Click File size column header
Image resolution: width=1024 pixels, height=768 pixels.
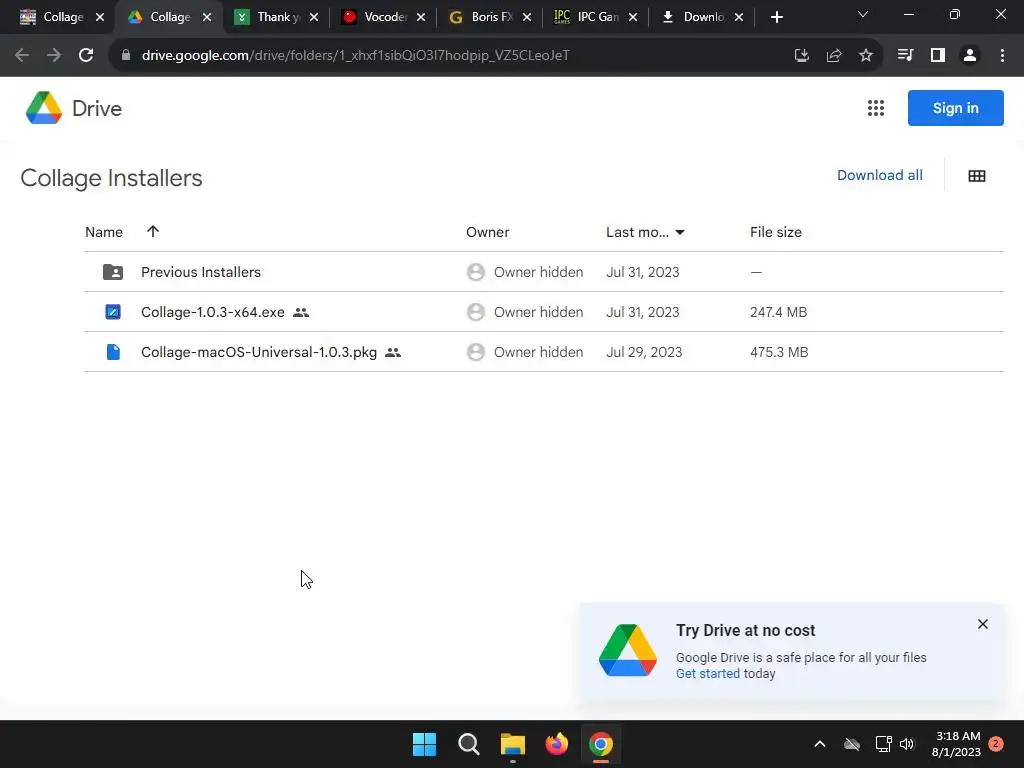pos(775,232)
